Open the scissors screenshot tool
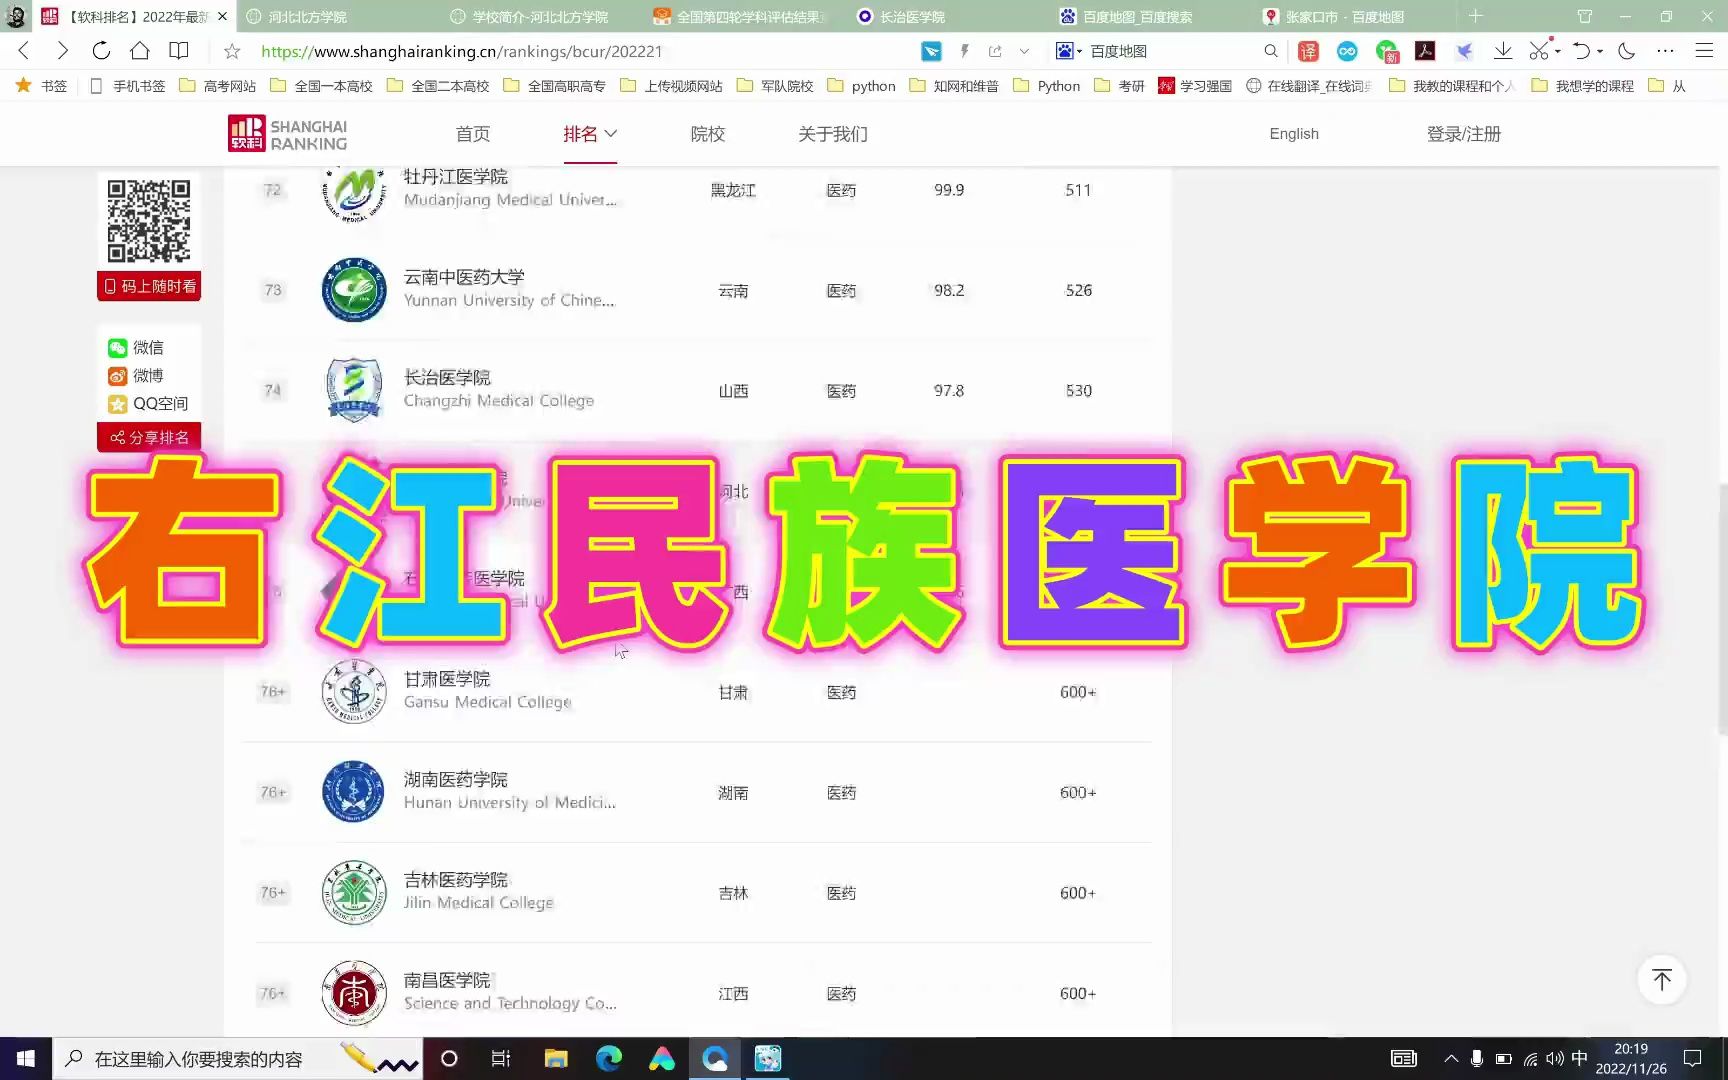The width and height of the screenshot is (1728, 1080). (1539, 51)
